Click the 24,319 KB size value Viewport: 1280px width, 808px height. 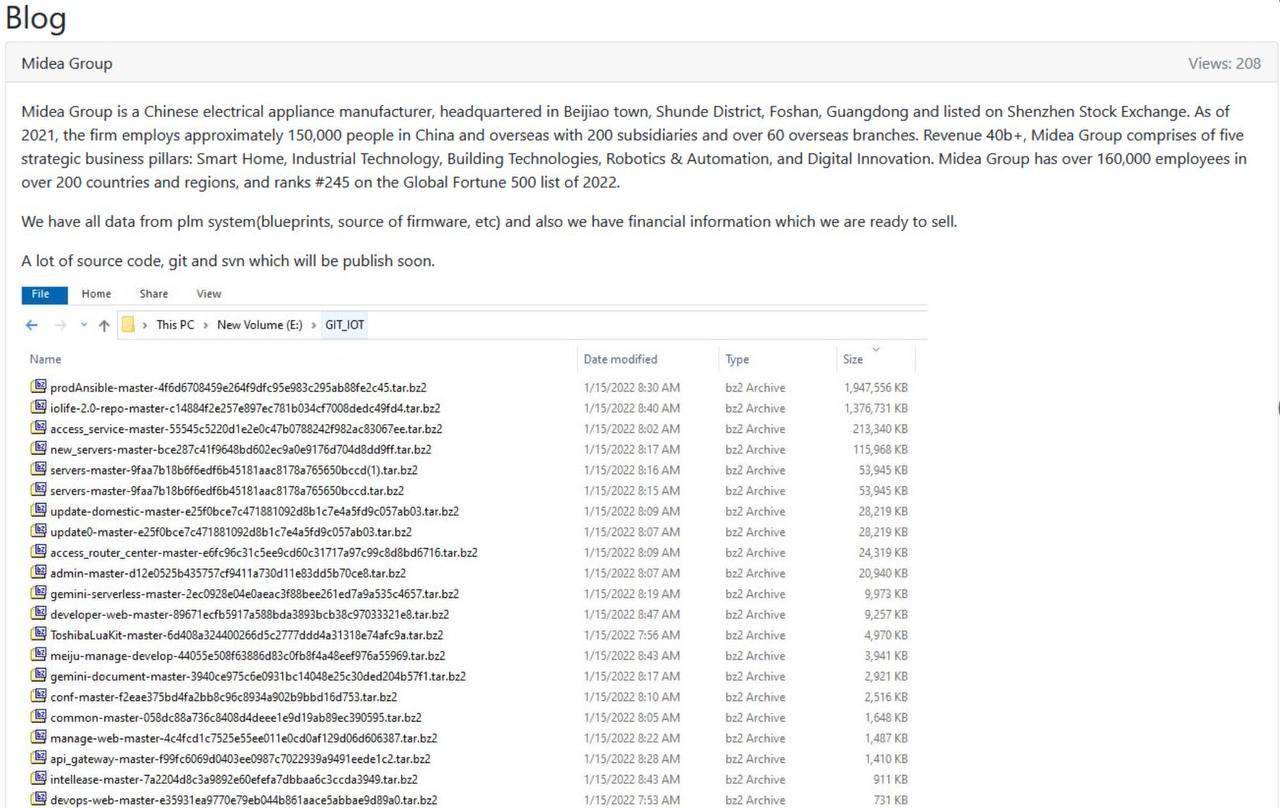coord(884,552)
